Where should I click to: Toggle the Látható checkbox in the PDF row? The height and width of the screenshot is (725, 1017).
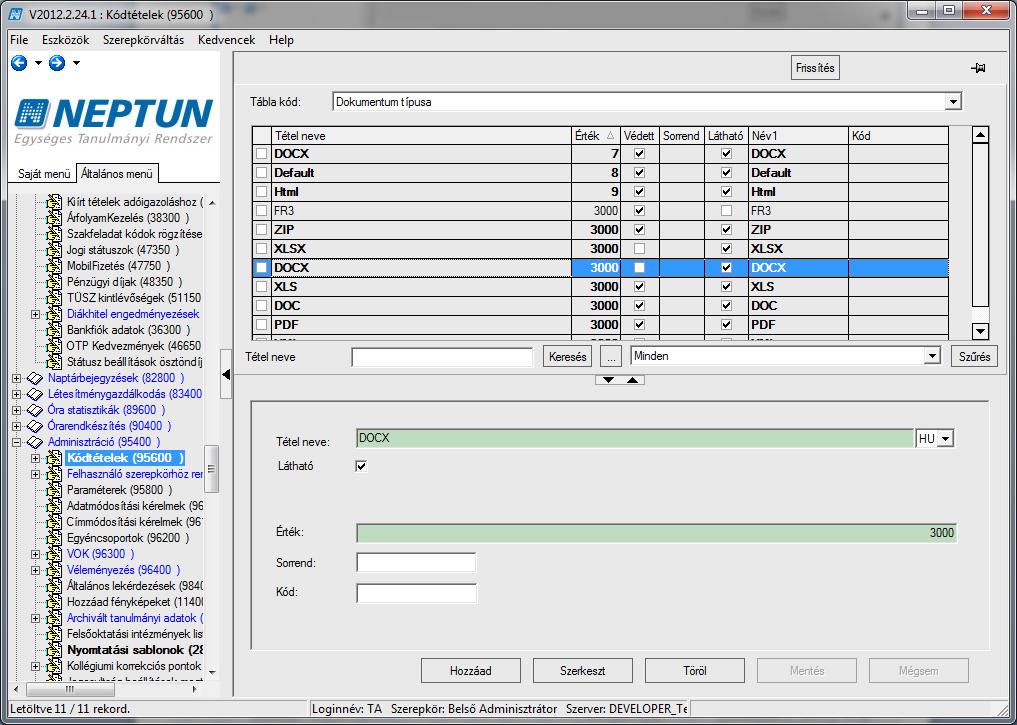[726, 324]
